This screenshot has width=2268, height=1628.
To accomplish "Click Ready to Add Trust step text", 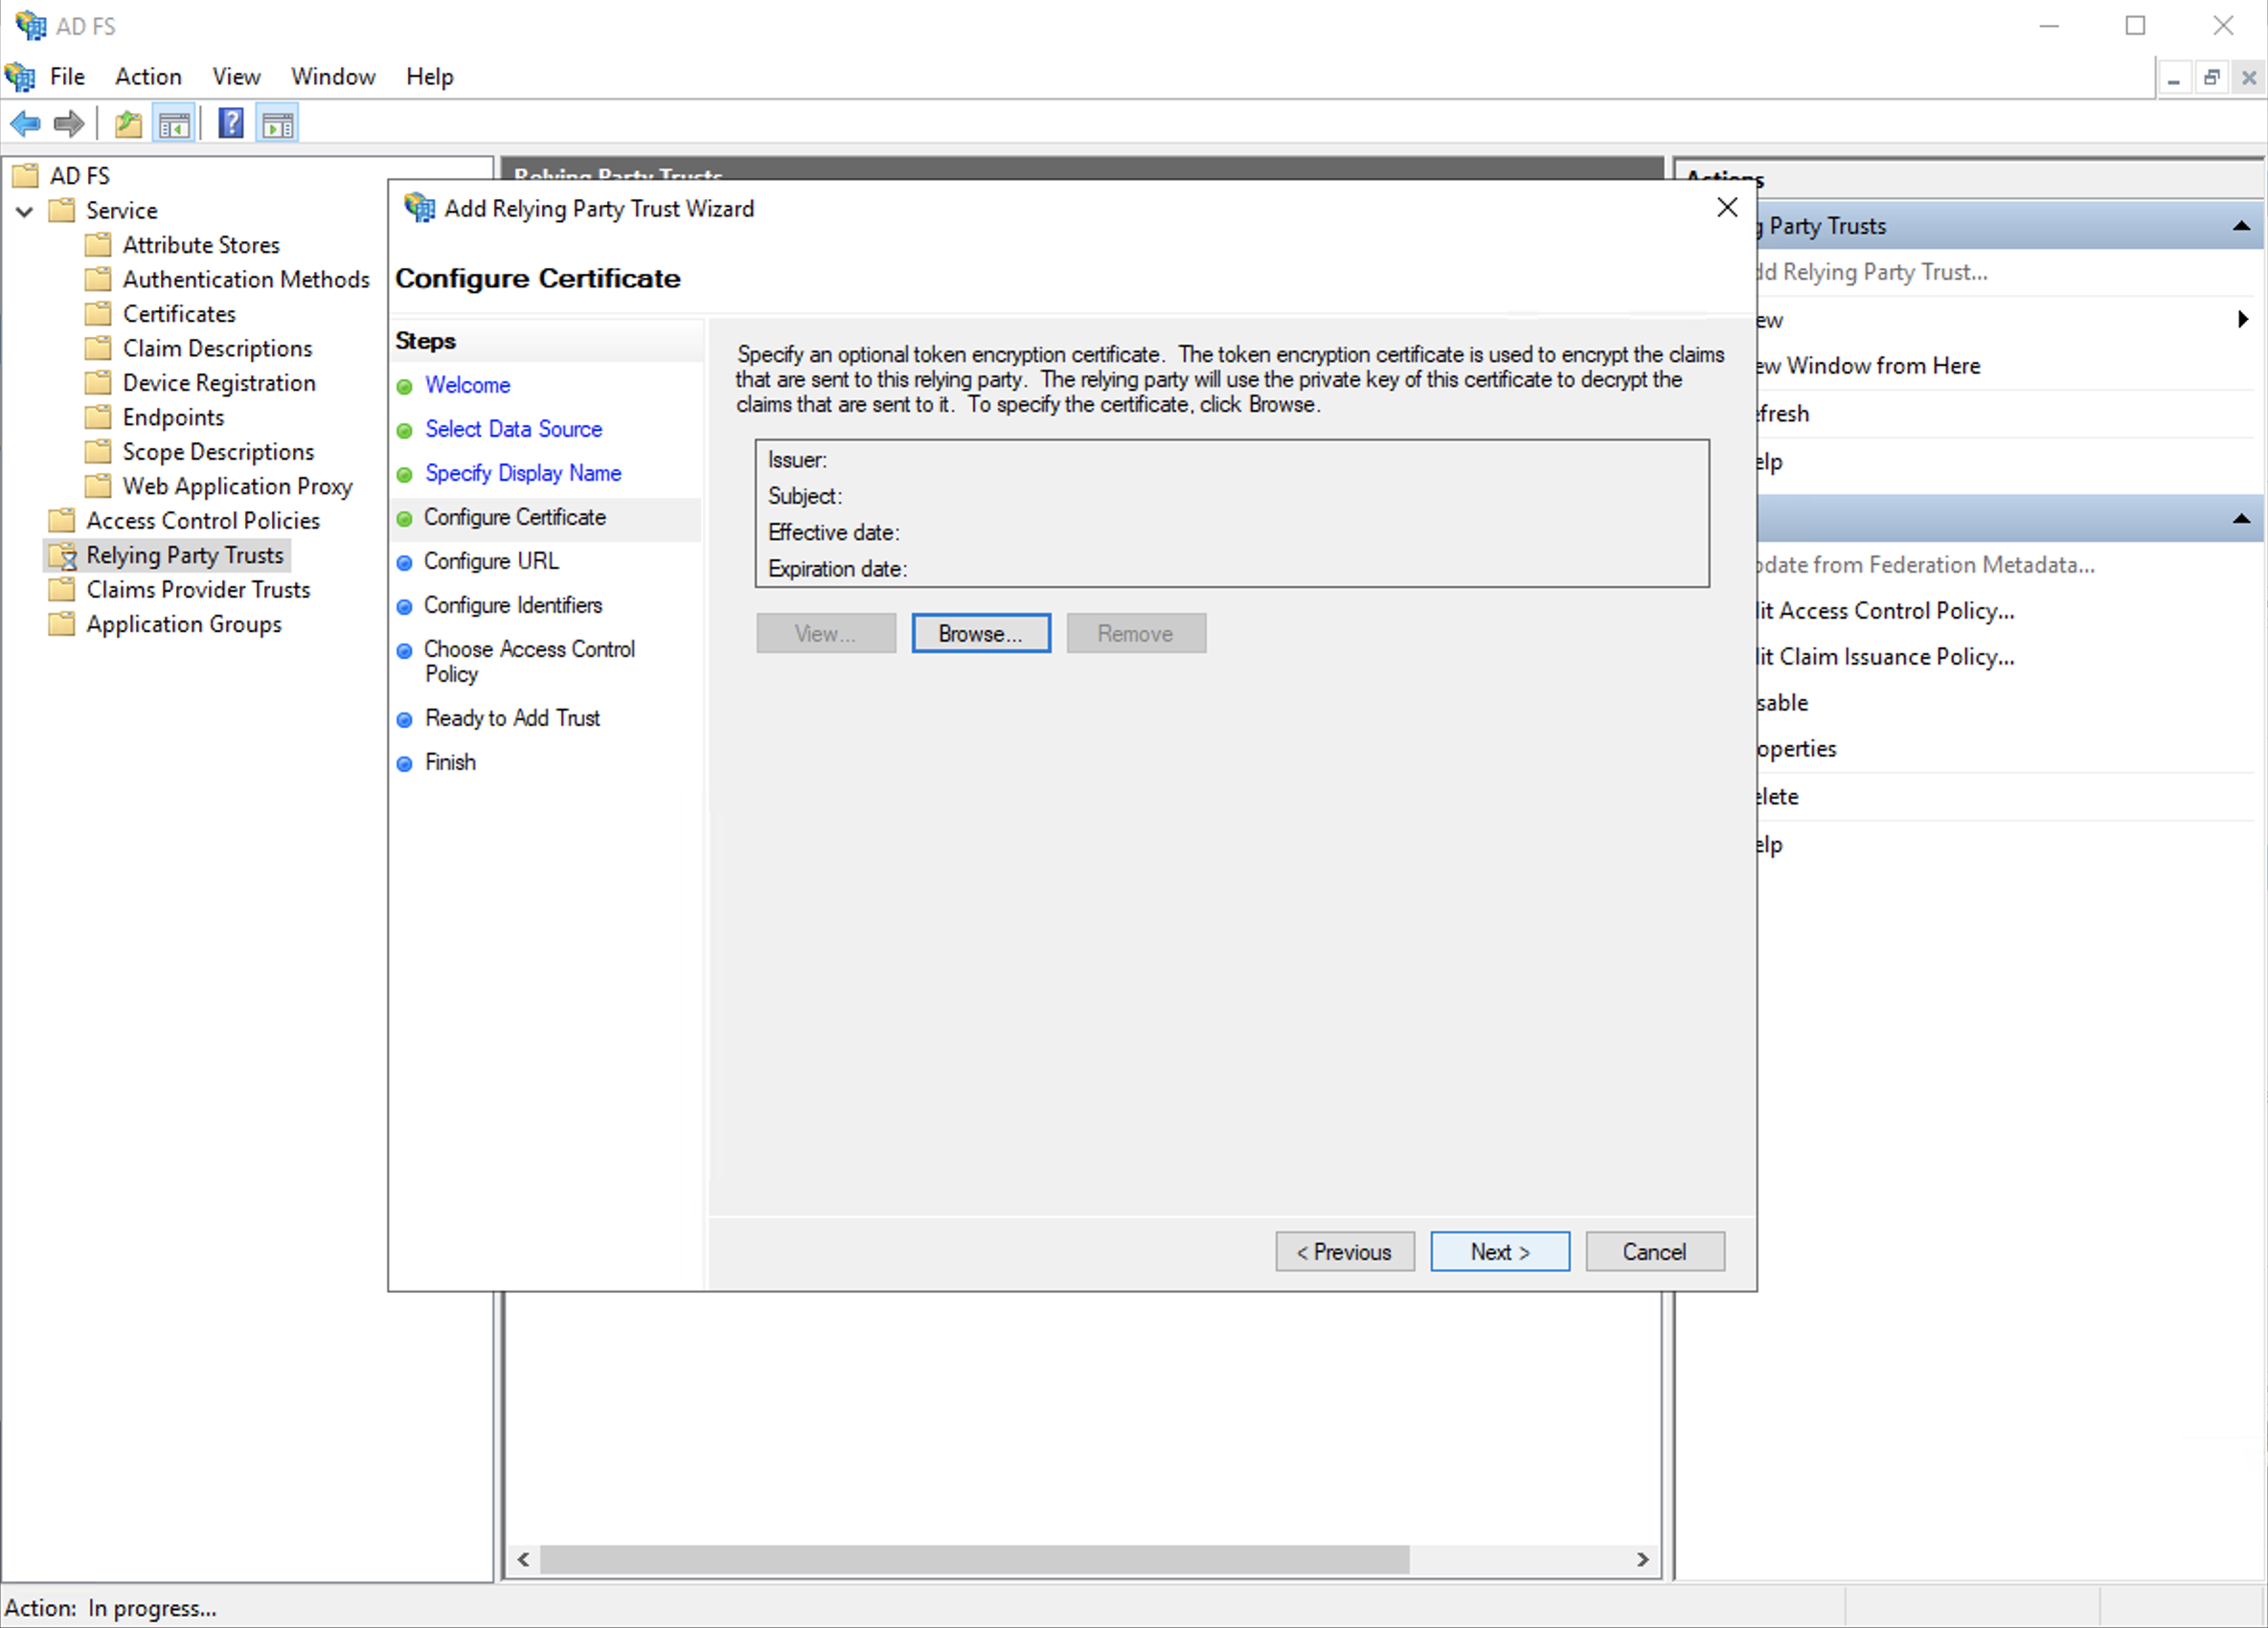I will pyautogui.click(x=512, y=718).
